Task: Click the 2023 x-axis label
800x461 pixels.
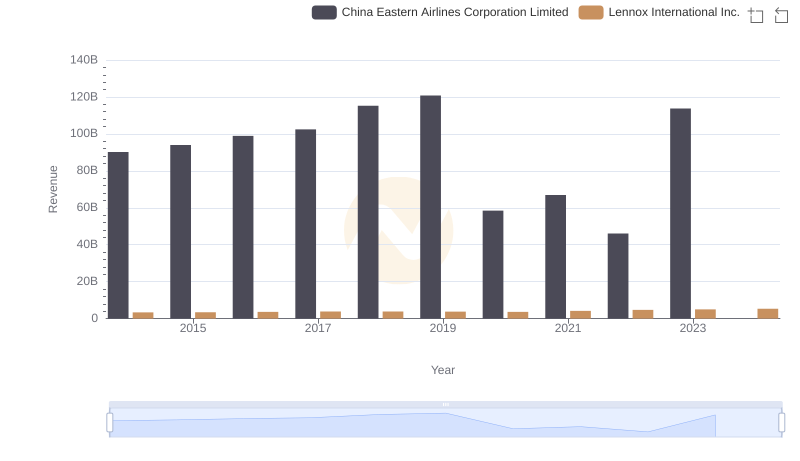Action: pyautogui.click(x=693, y=328)
